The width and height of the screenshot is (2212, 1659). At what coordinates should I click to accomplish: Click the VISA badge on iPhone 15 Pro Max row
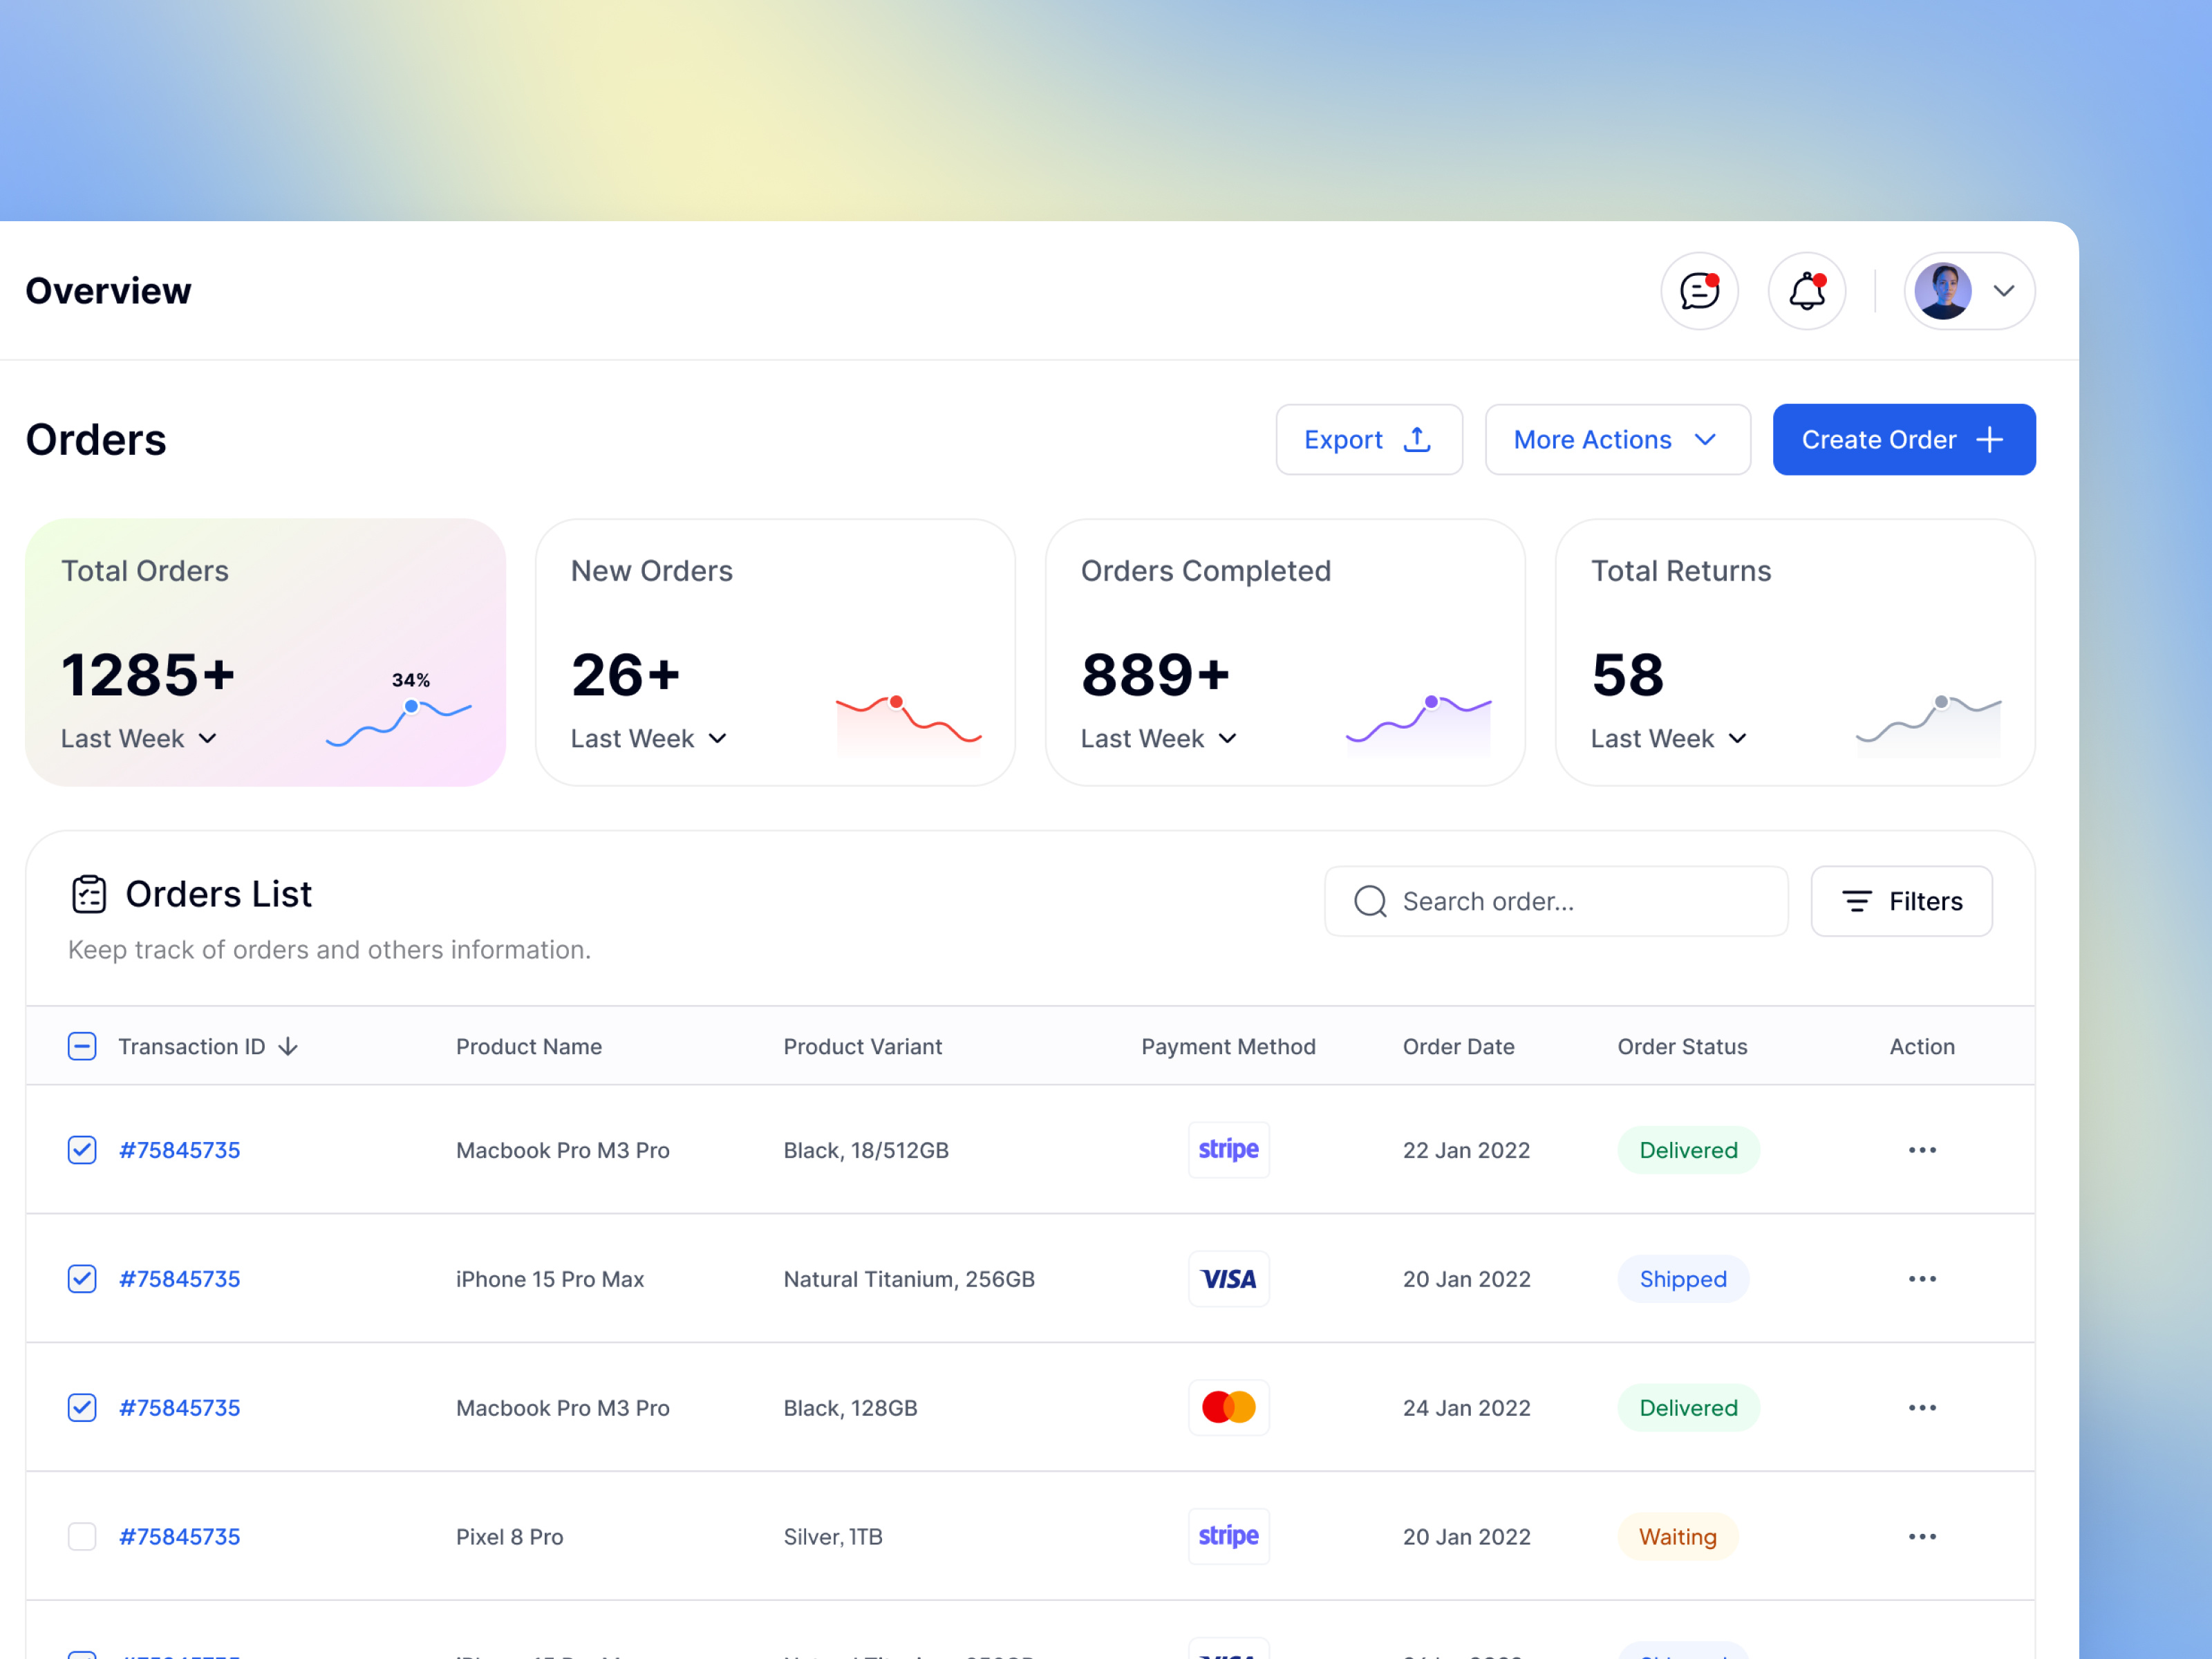[1228, 1278]
